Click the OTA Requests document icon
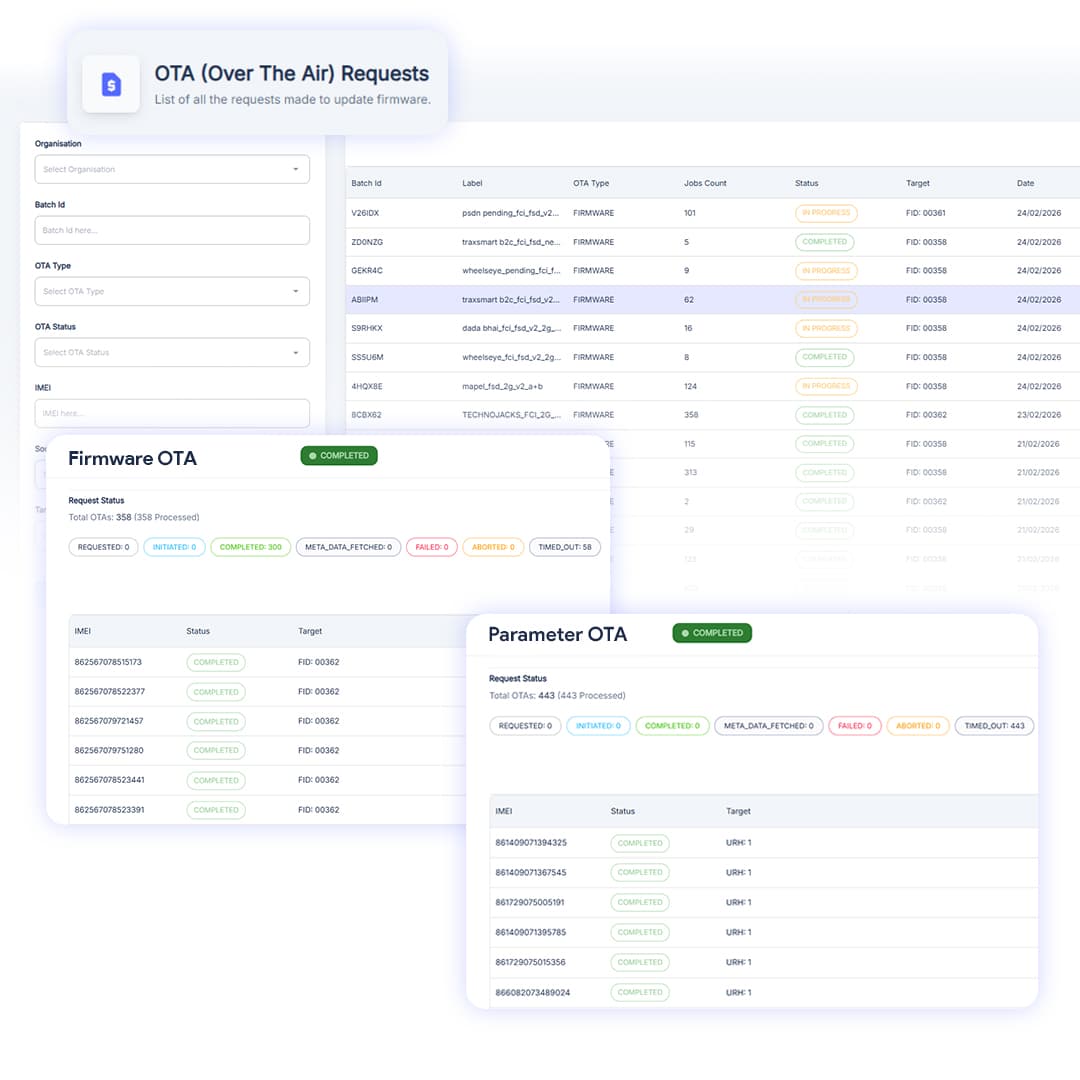 [111, 84]
